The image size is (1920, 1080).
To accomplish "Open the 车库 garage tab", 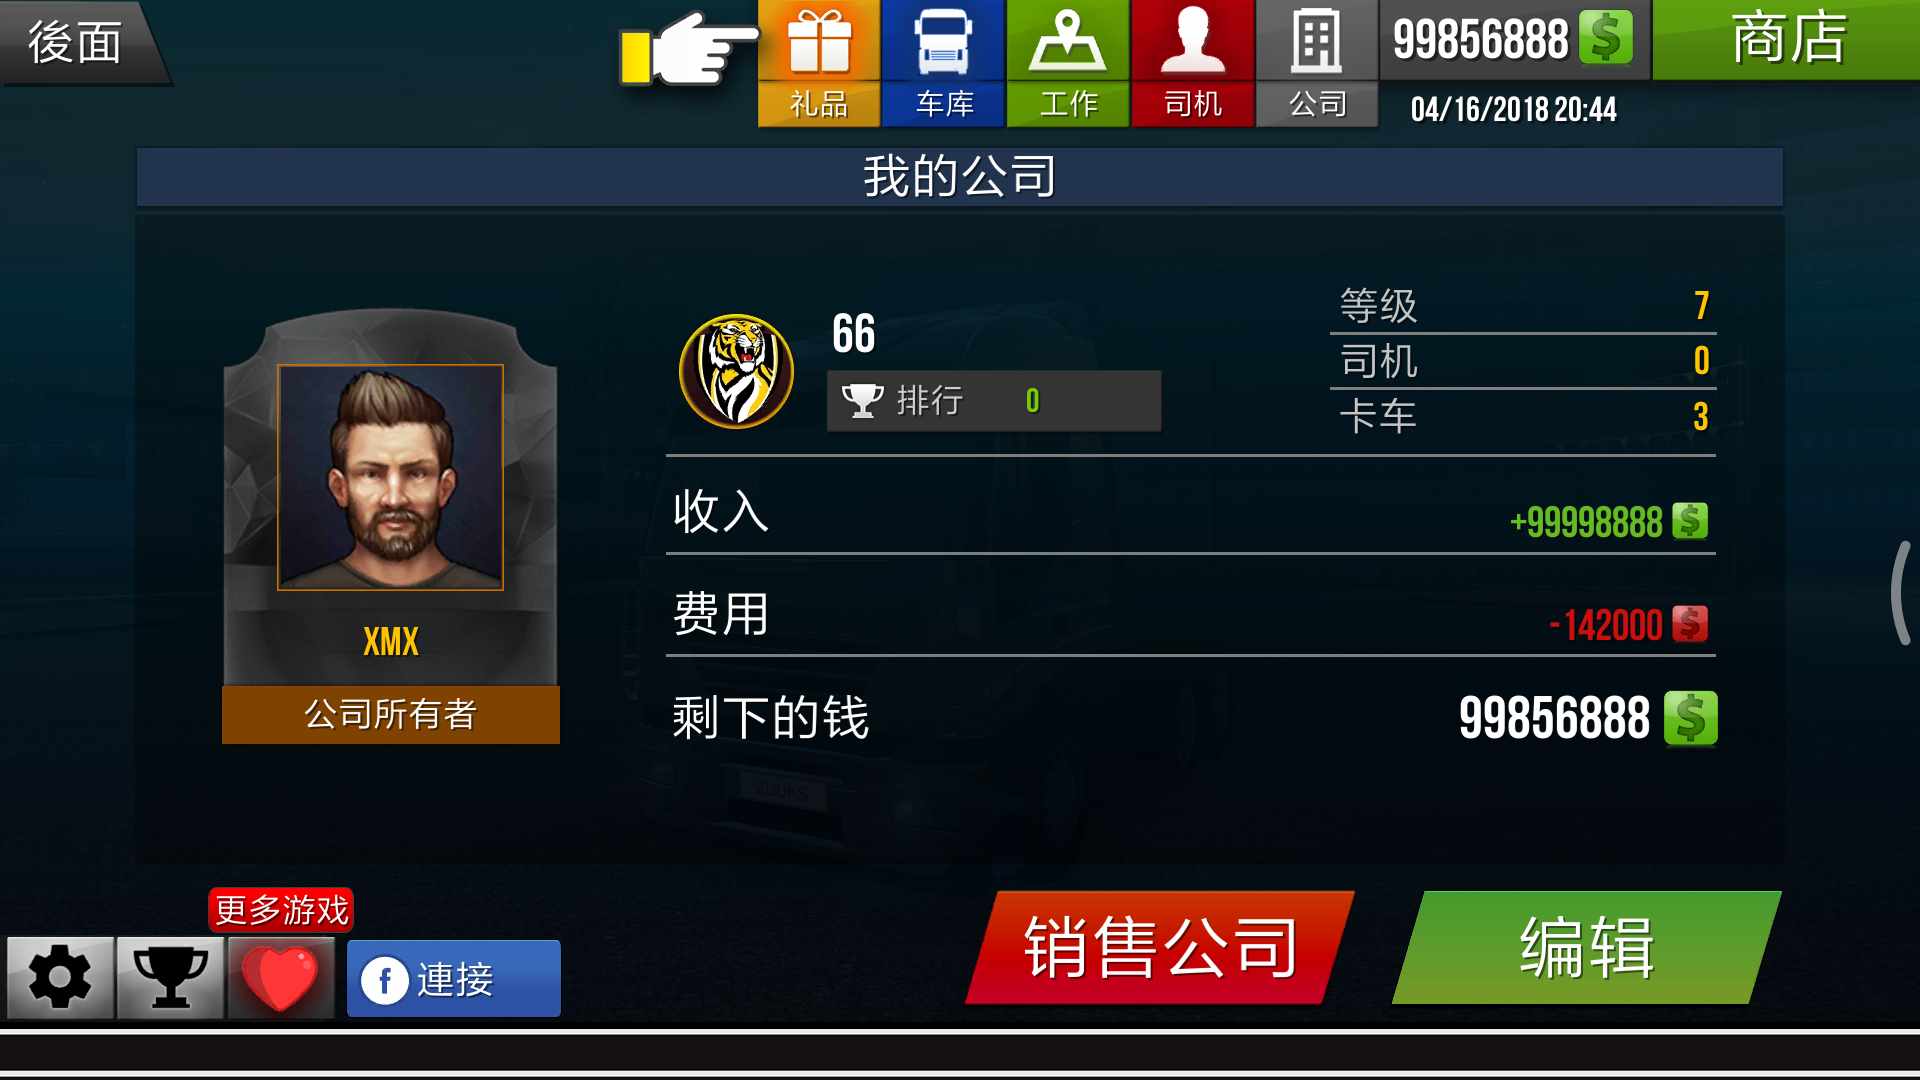I will [x=943, y=63].
